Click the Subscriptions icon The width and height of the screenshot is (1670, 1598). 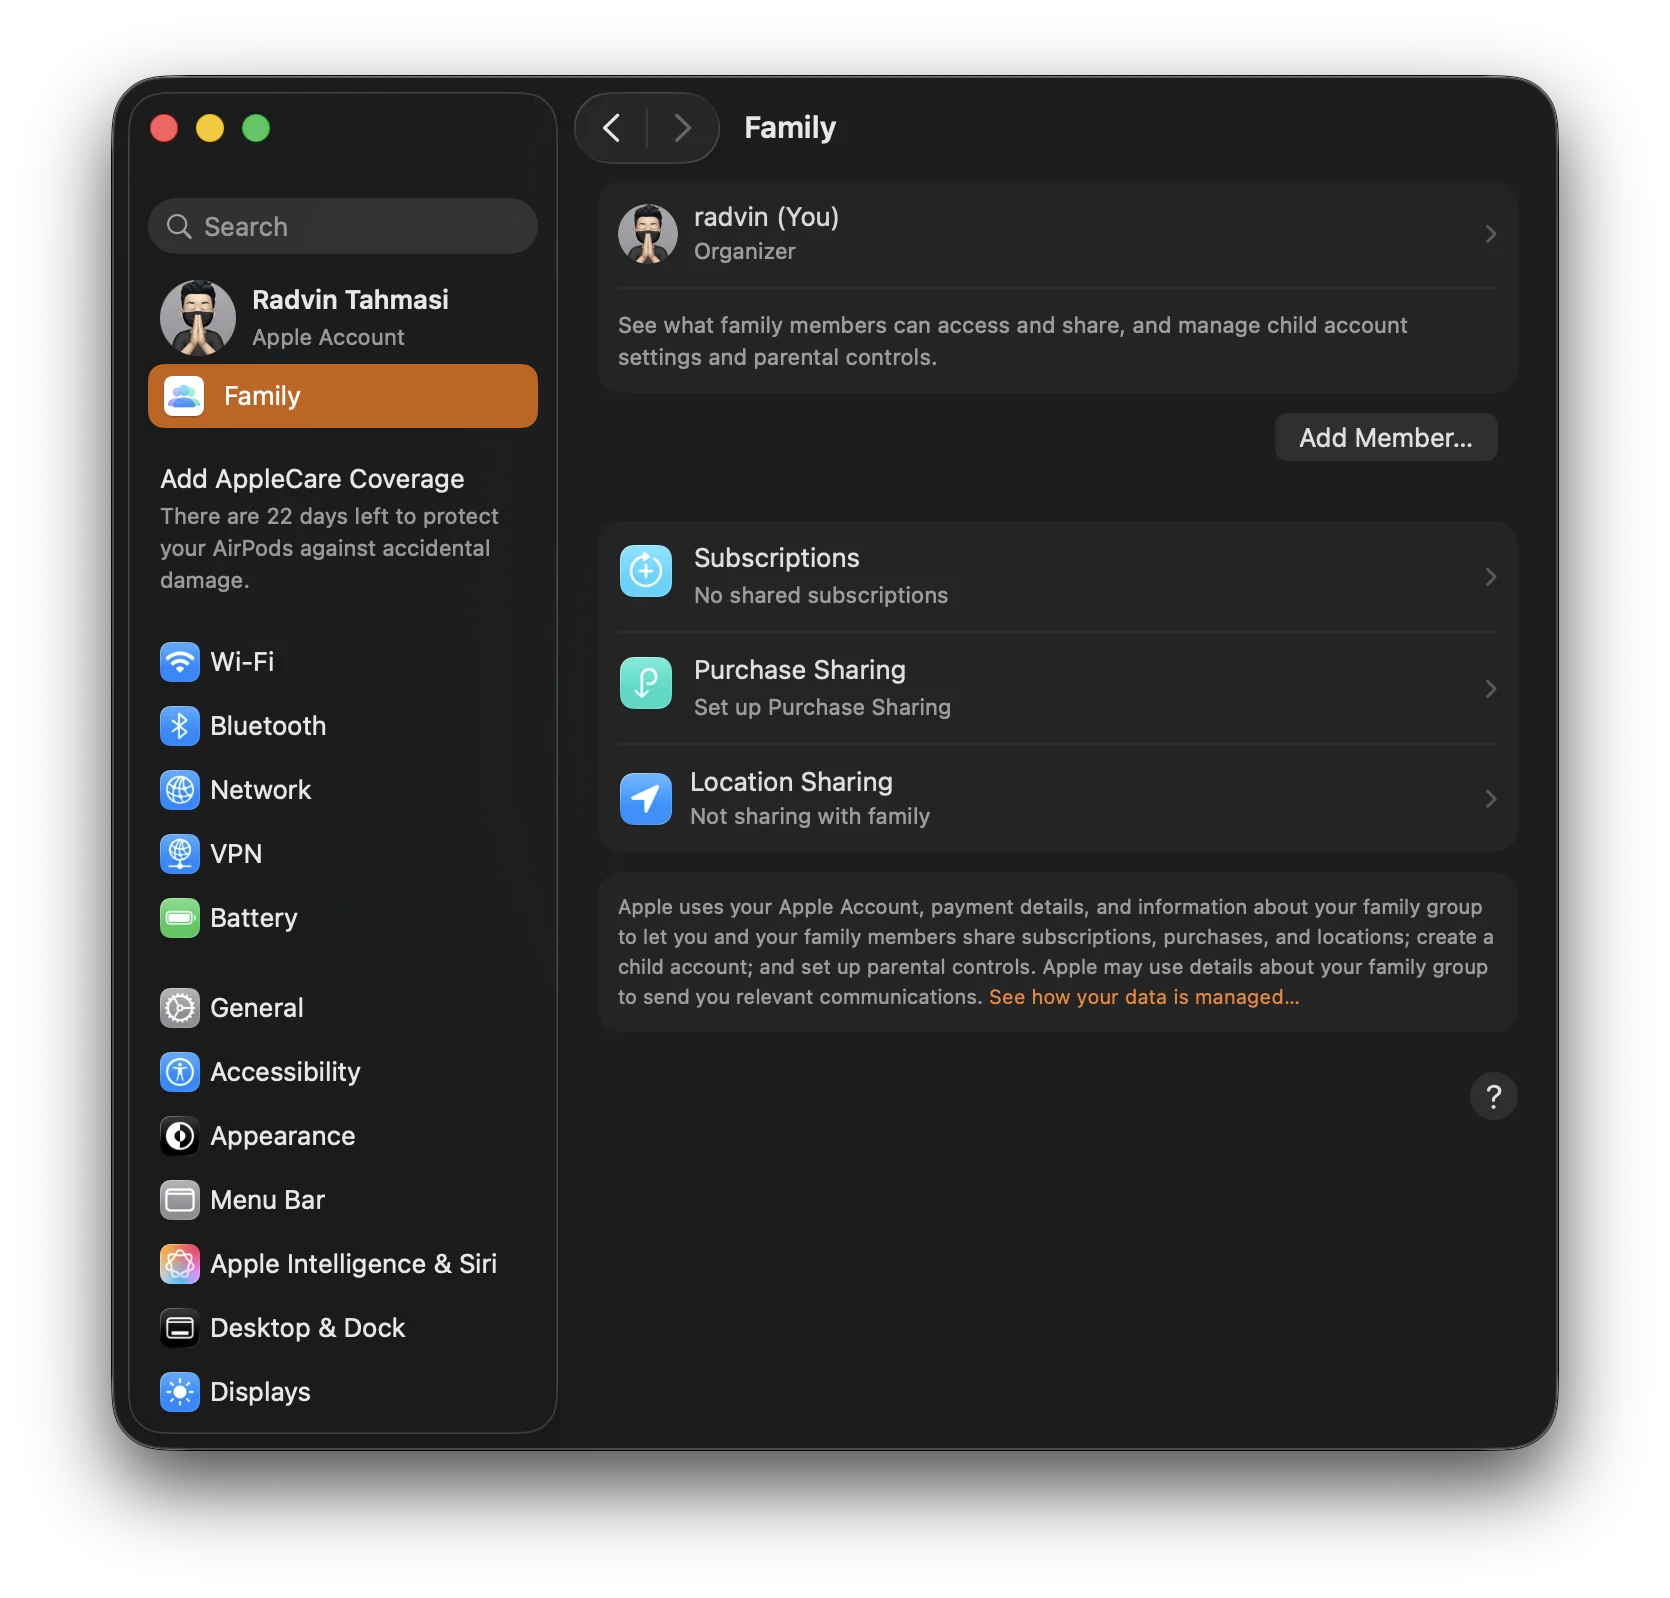pyautogui.click(x=646, y=571)
